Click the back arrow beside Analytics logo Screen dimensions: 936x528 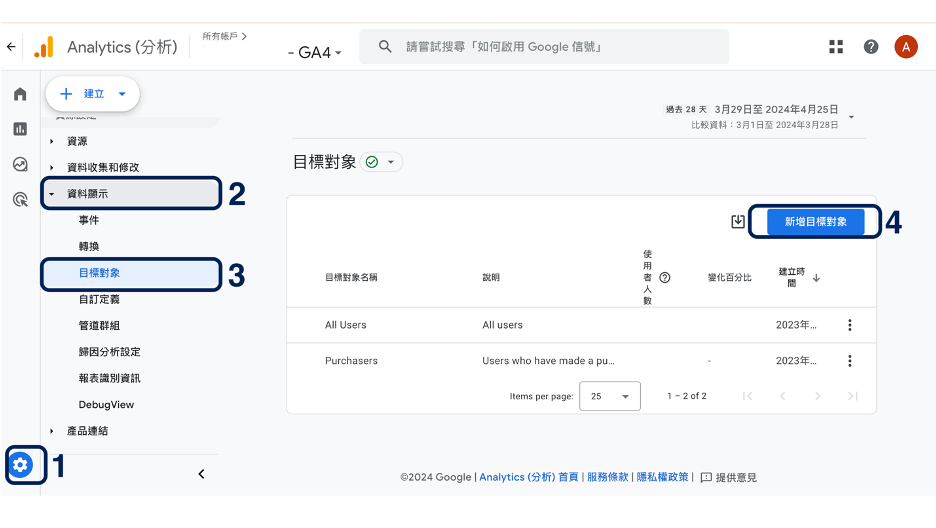11,47
